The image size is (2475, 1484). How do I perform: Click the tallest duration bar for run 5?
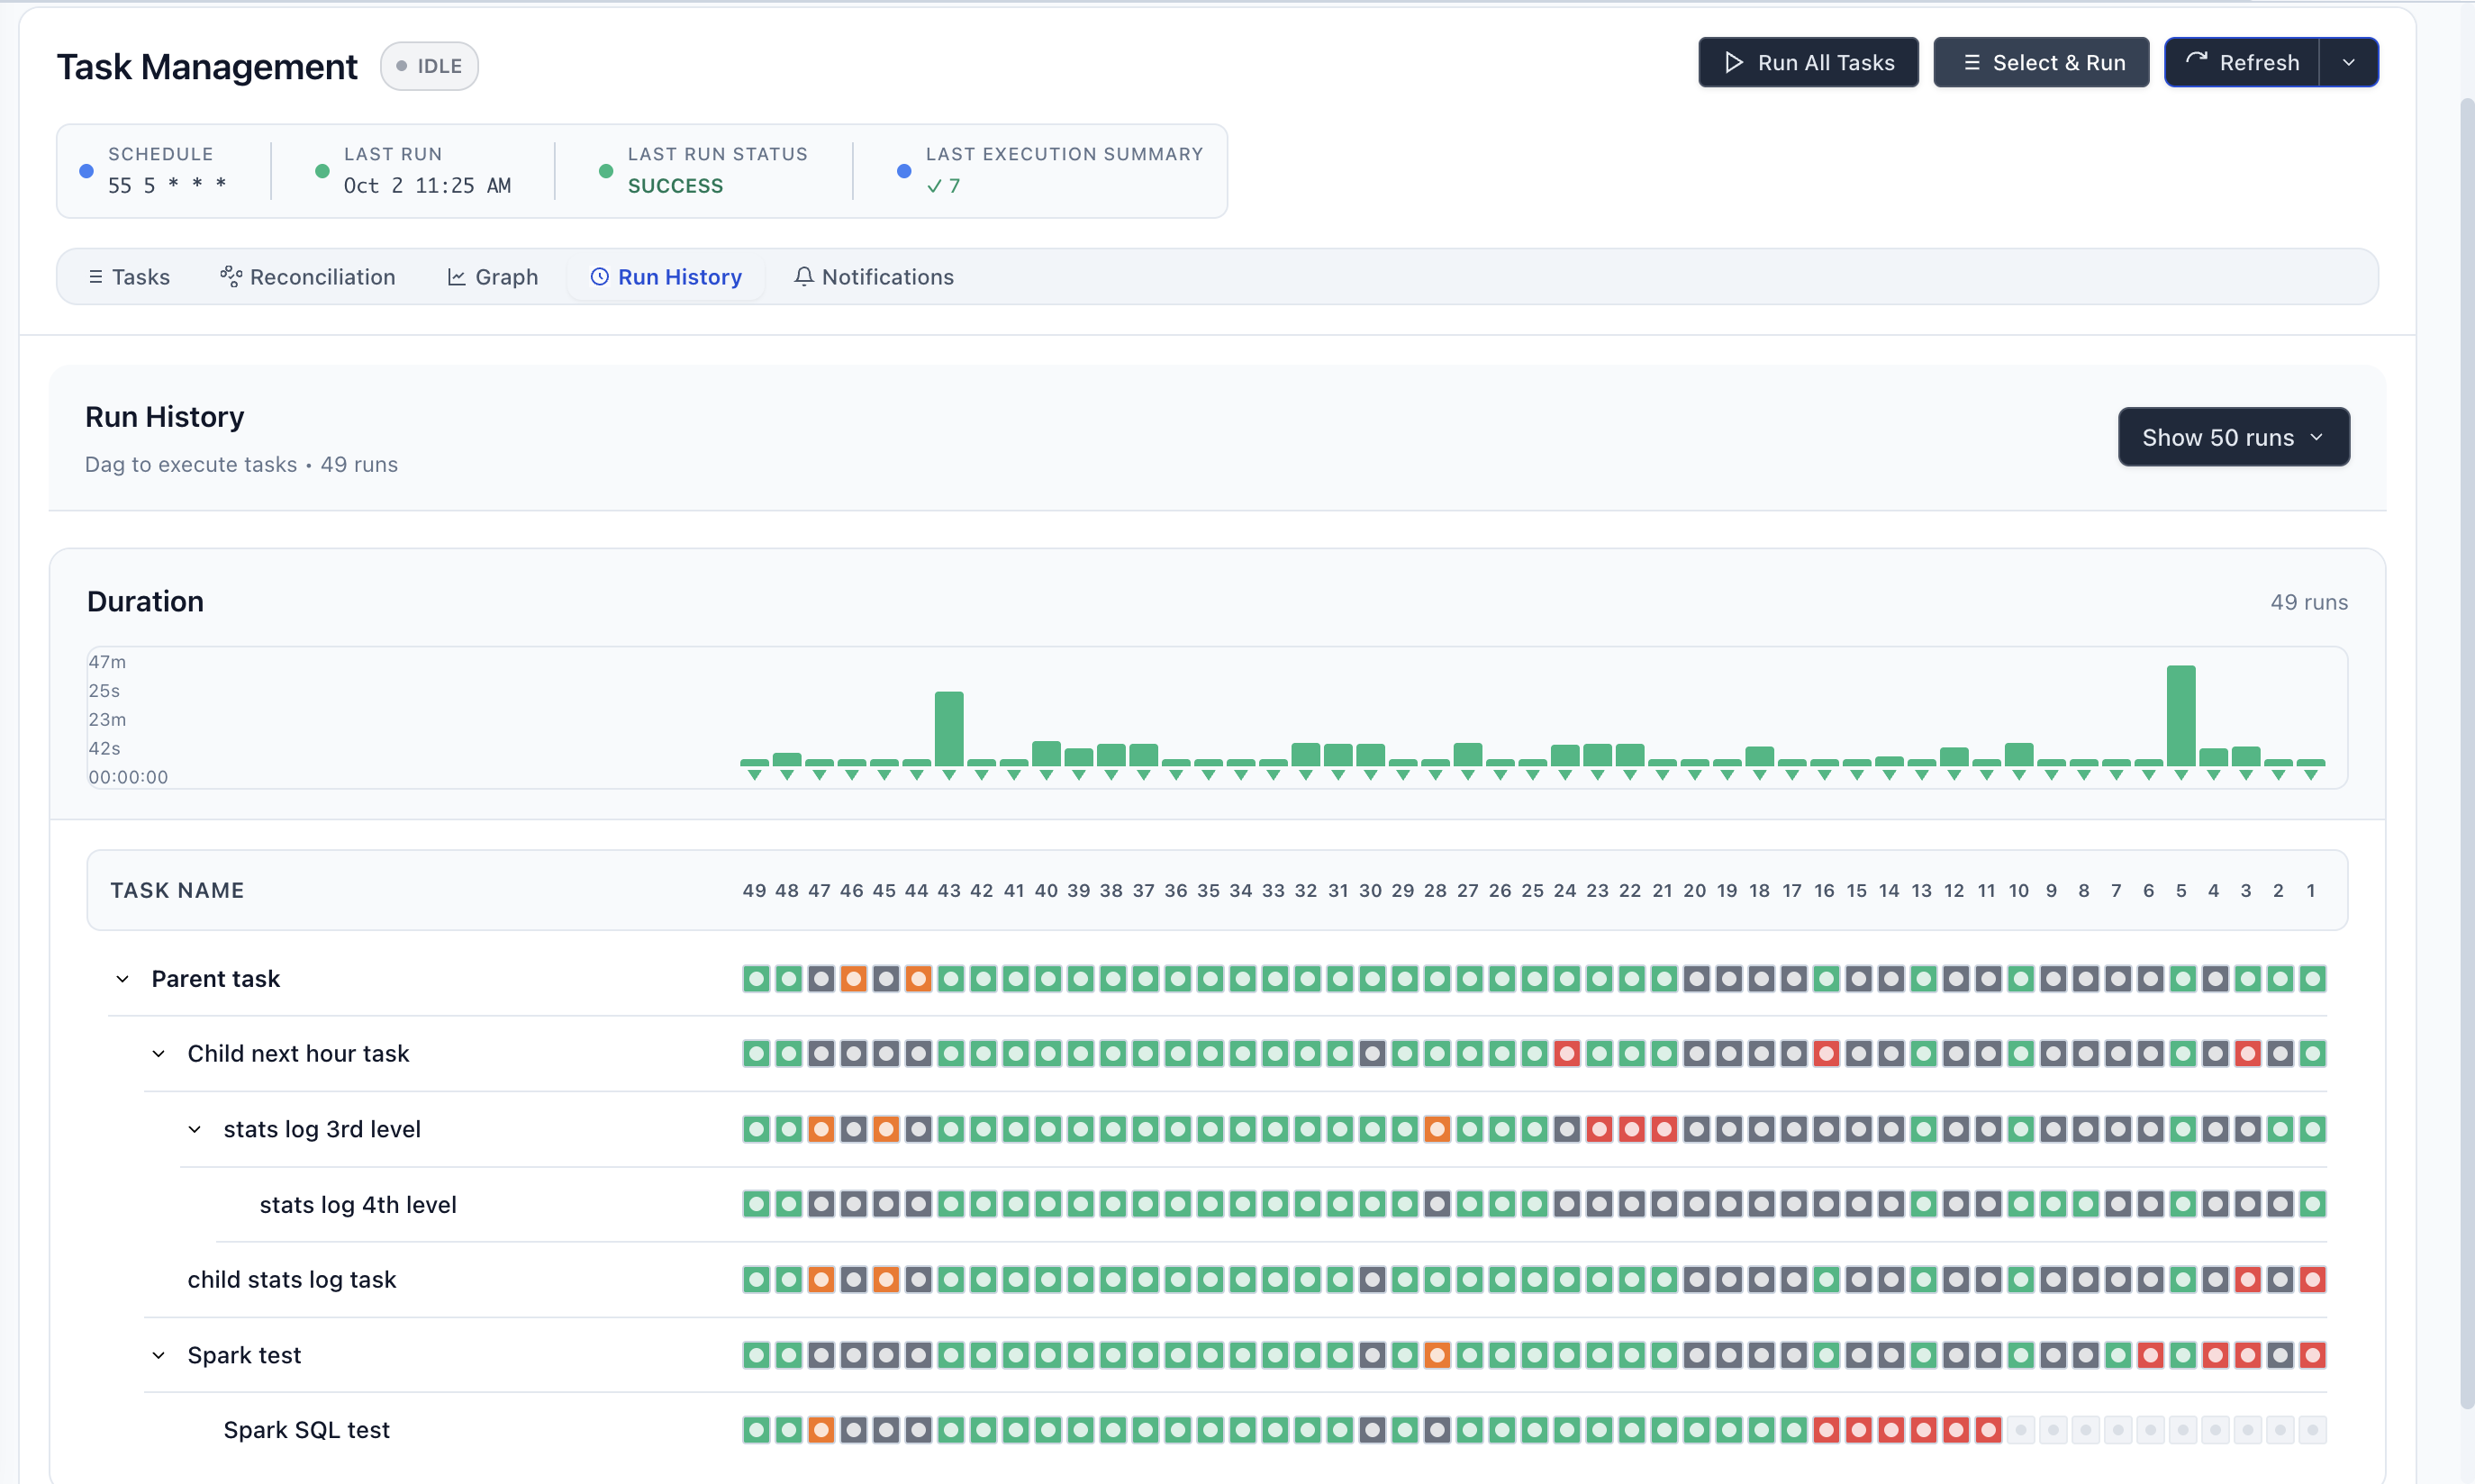click(2180, 715)
